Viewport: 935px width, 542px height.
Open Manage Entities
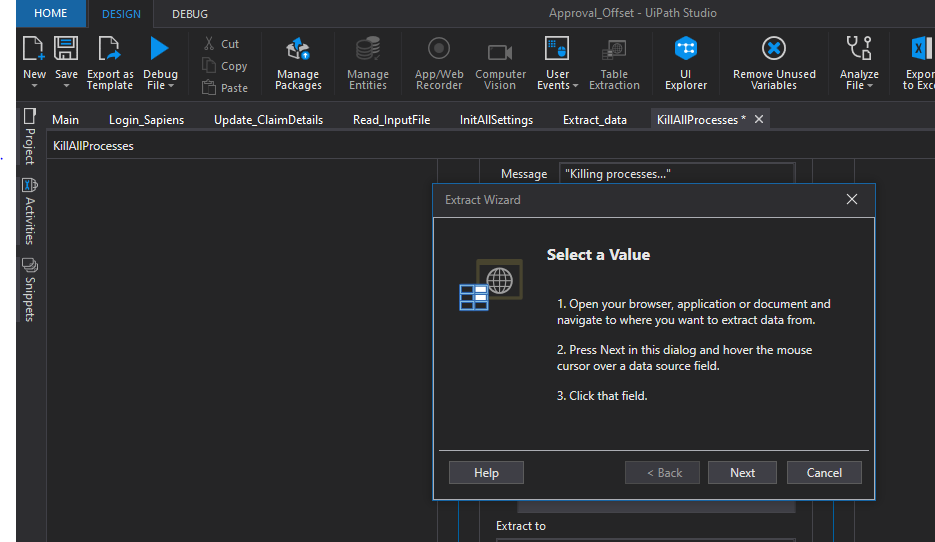click(368, 63)
